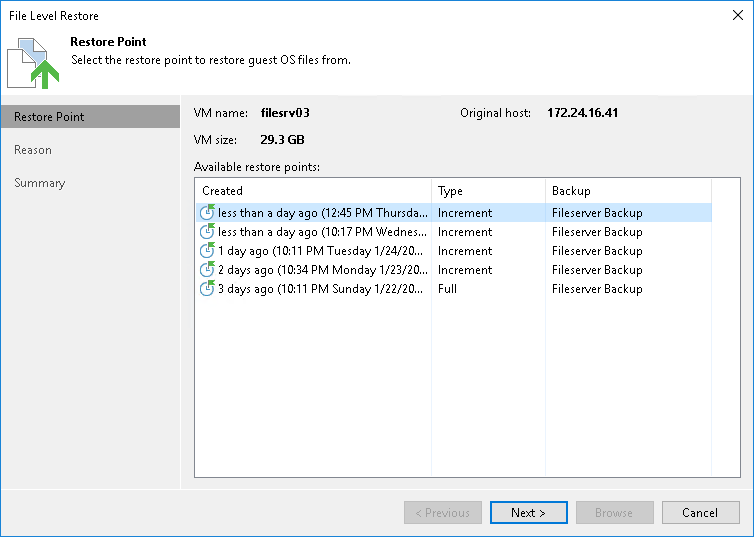
Task: Click 'Fileserver Backup' cell in Tuesday row
Action: click(x=597, y=251)
